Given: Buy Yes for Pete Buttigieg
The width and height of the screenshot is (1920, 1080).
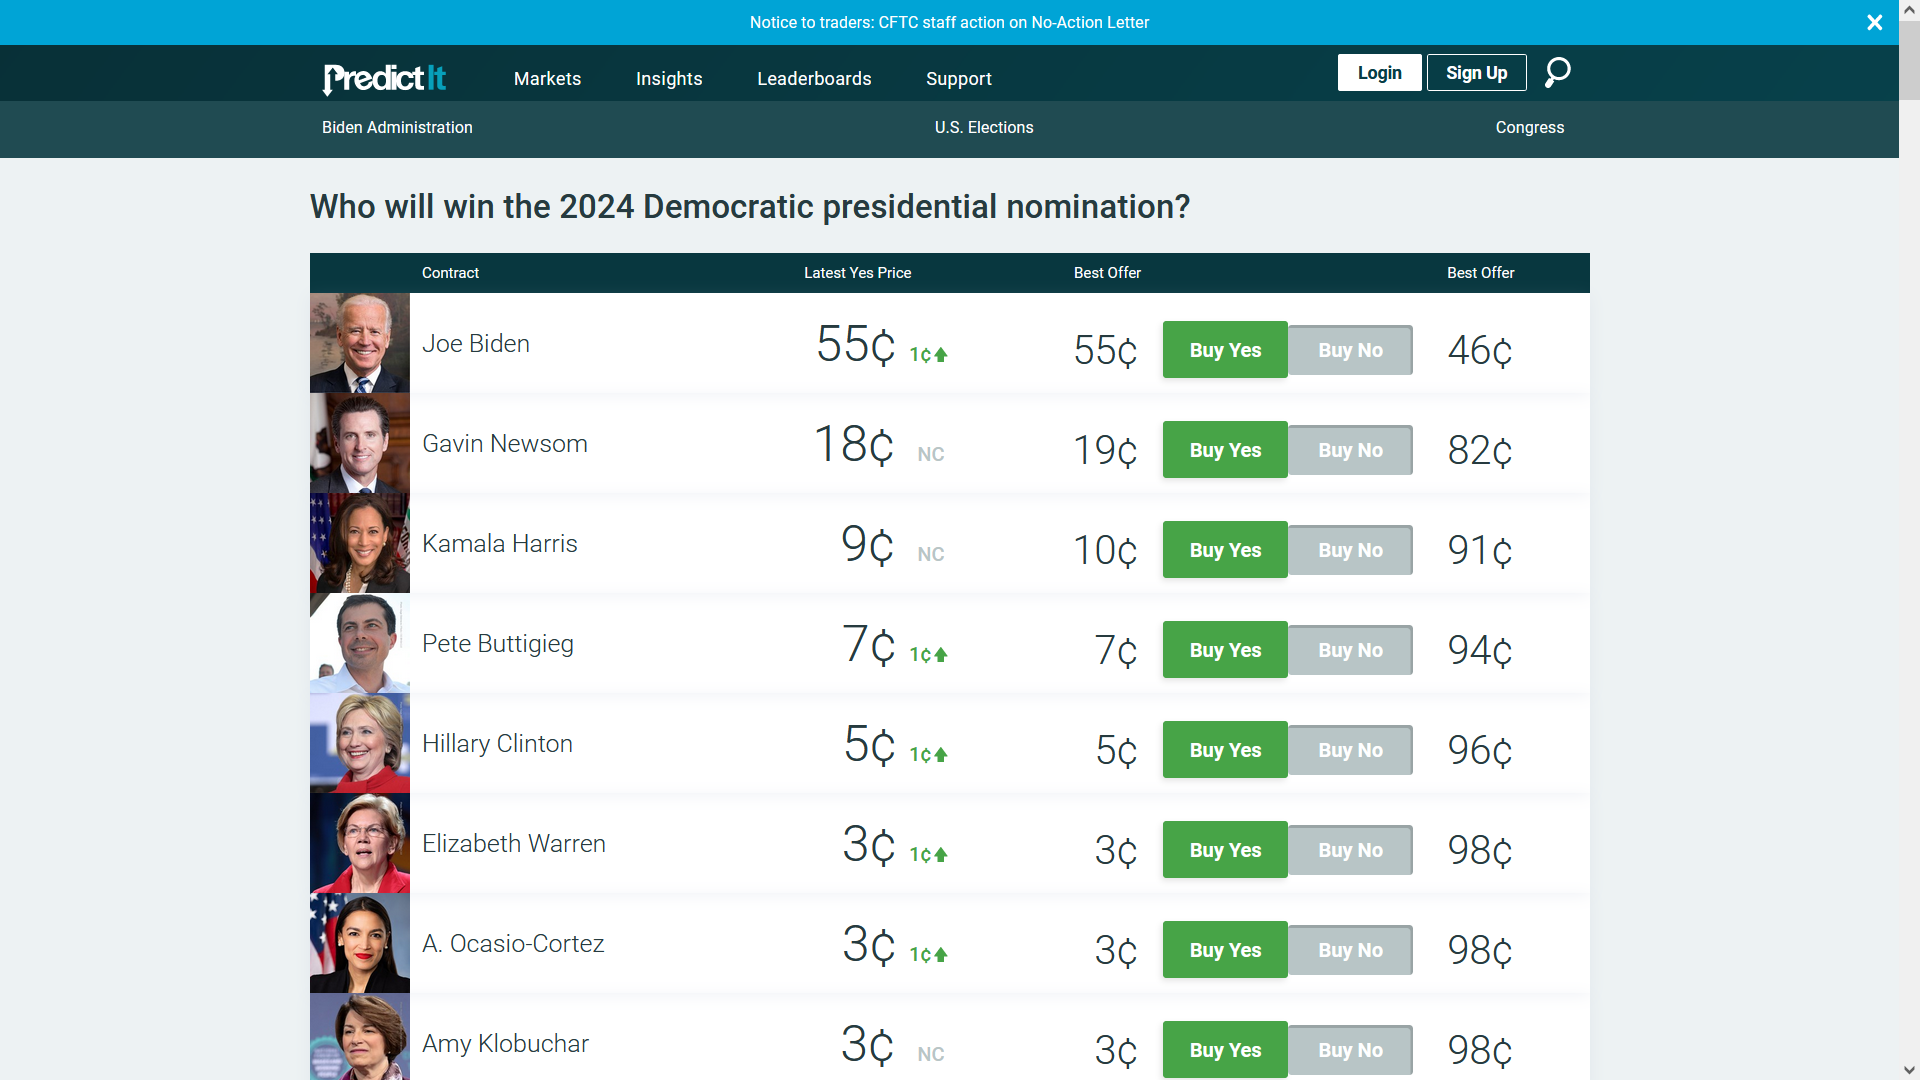Looking at the screenshot, I should (x=1225, y=650).
